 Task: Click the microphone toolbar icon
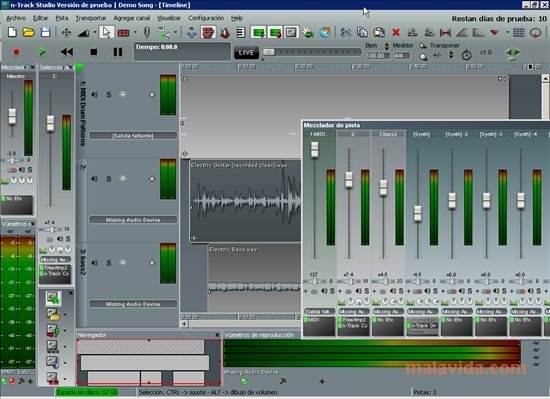click(x=147, y=33)
